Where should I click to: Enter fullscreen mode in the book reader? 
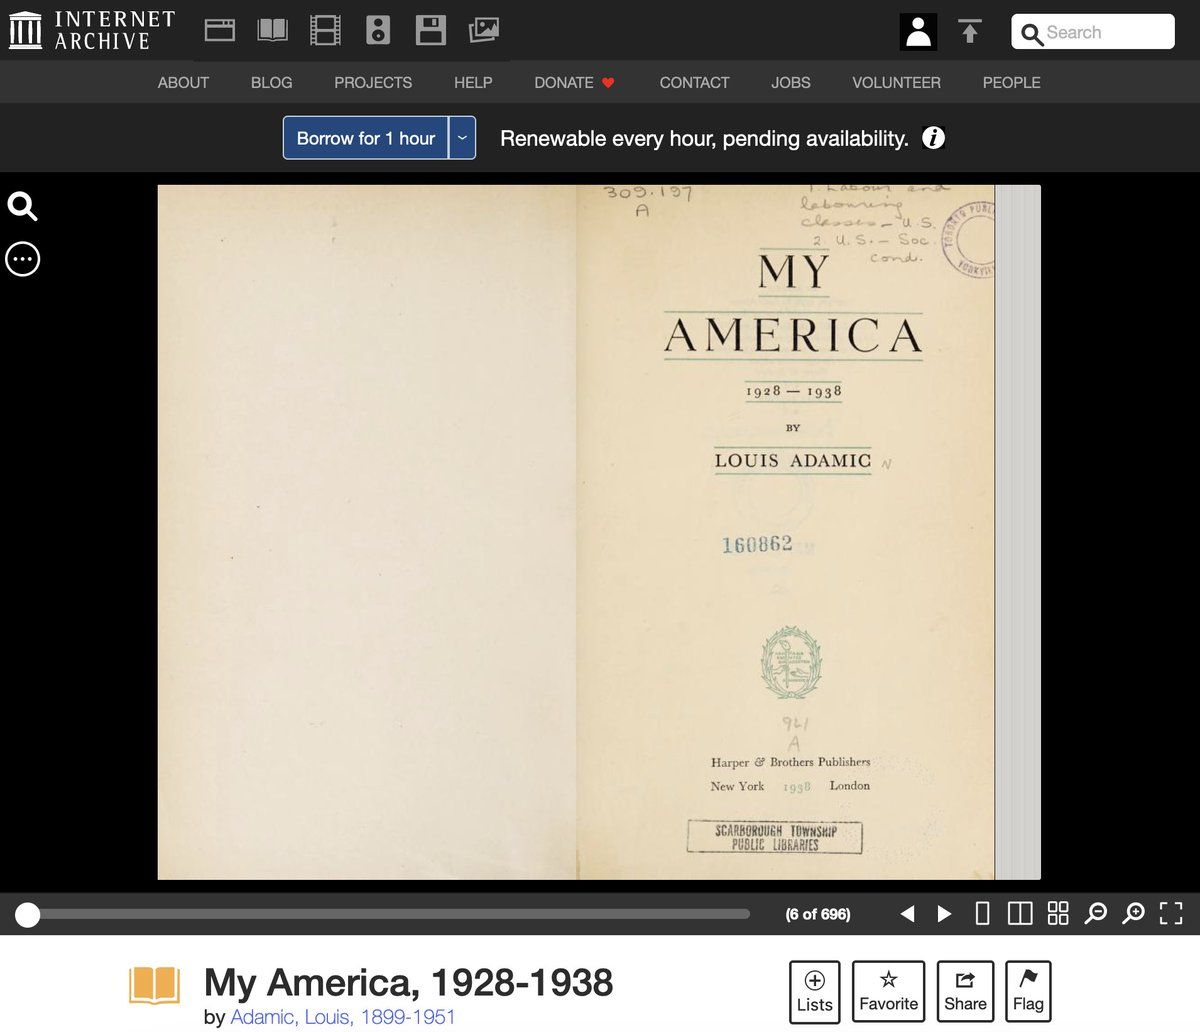(1171, 913)
